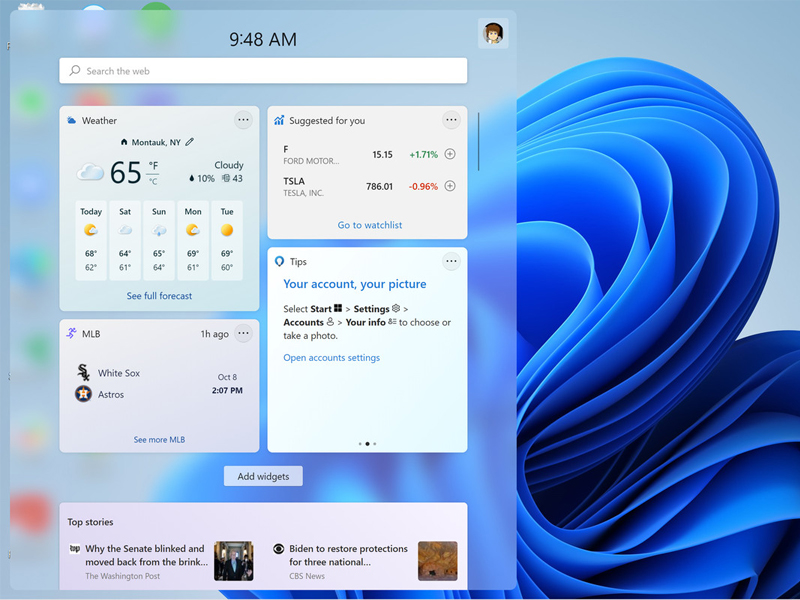Open the Weather widget options menu
This screenshot has width=800, height=600.
(243, 120)
